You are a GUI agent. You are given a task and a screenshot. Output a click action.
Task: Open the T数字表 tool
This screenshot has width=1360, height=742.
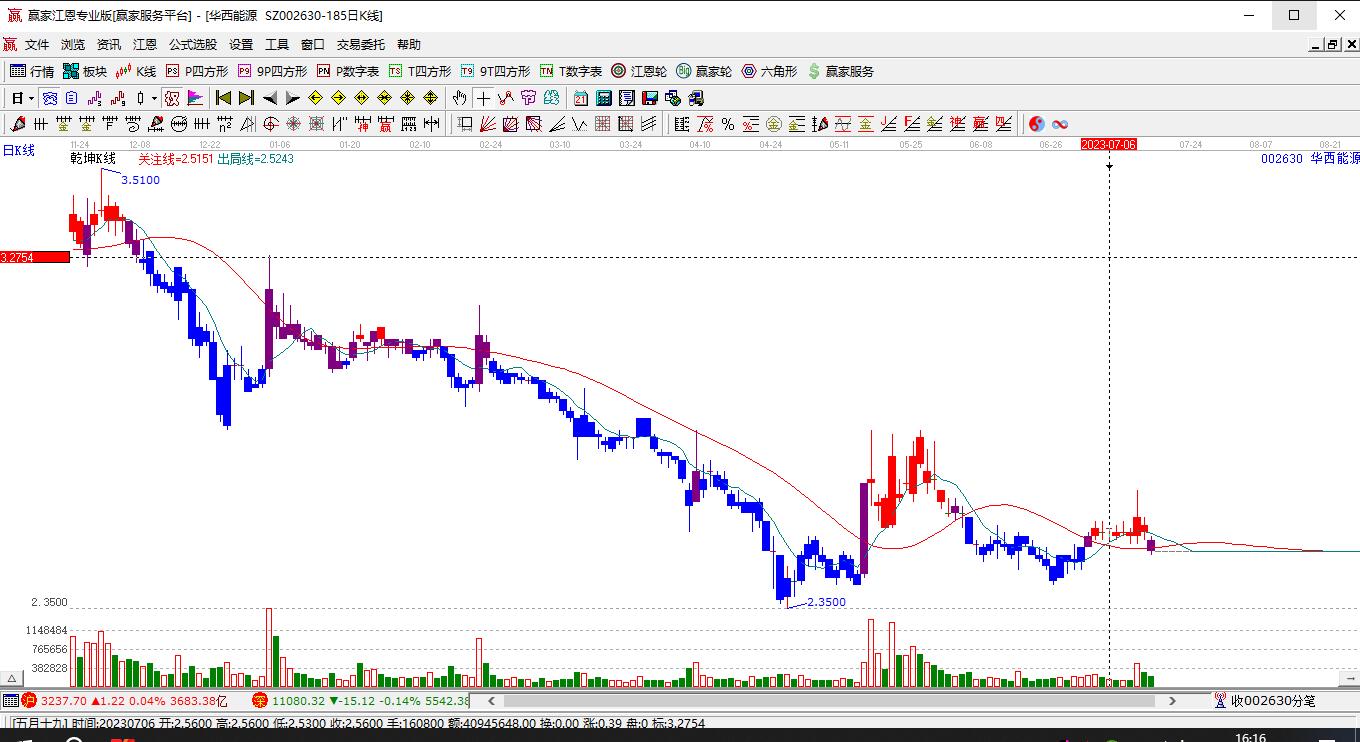[571, 71]
